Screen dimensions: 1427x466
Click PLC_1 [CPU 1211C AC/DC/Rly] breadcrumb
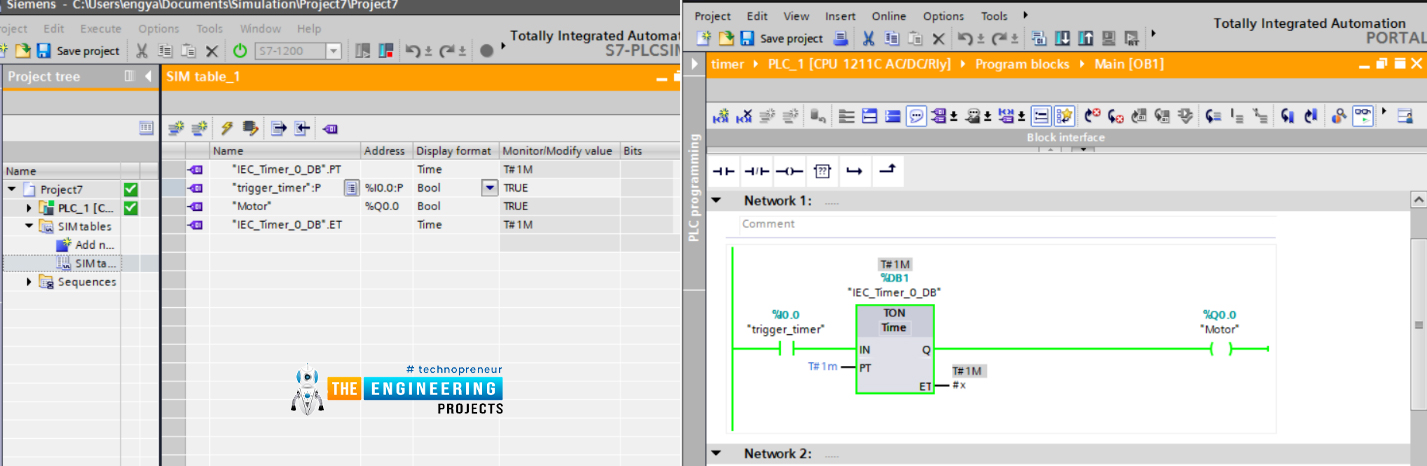pos(860,64)
